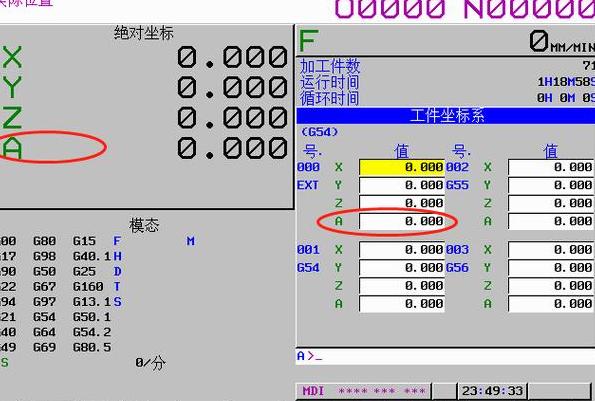Viewport: 595px width, 401px height.
Task: Click the green X axis label in absolute coordinates
Action: (12, 57)
